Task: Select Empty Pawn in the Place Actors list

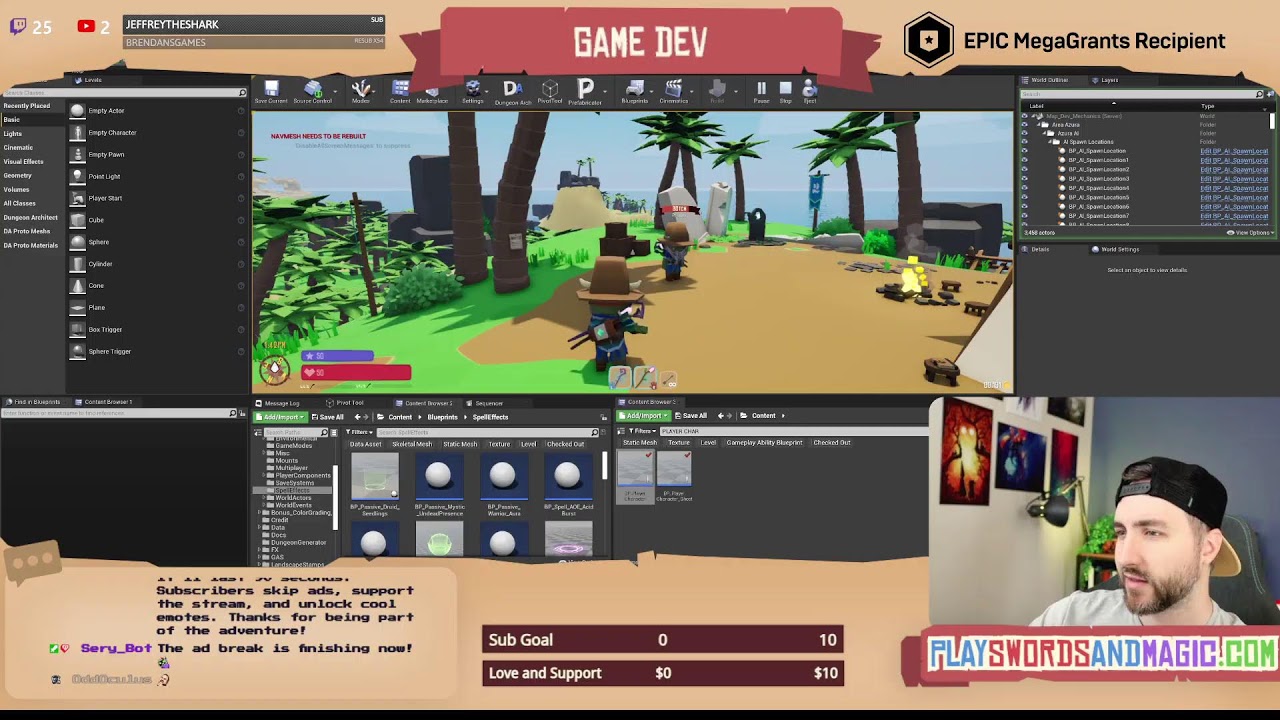Action: [x=157, y=155]
